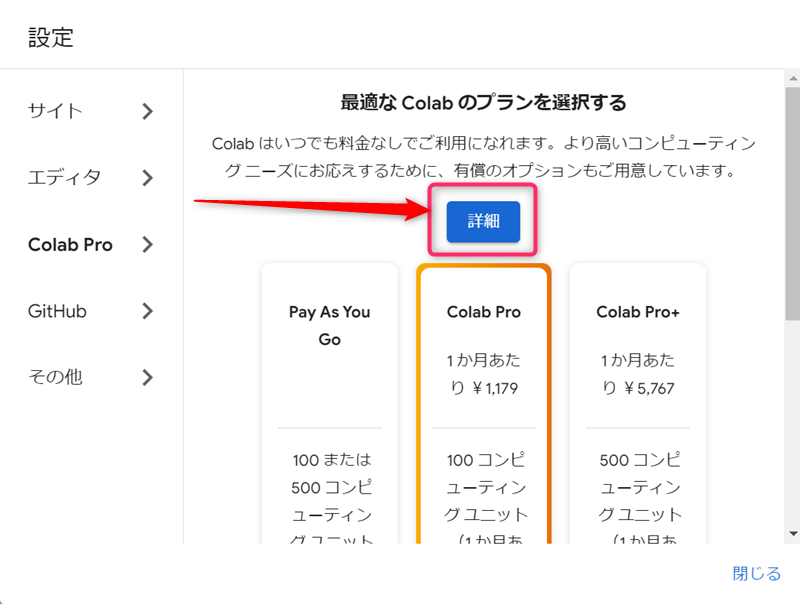The width and height of the screenshot is (800, 604).
Task: Open the Colab Pro settings category
Action: click(x=70, y=244)
